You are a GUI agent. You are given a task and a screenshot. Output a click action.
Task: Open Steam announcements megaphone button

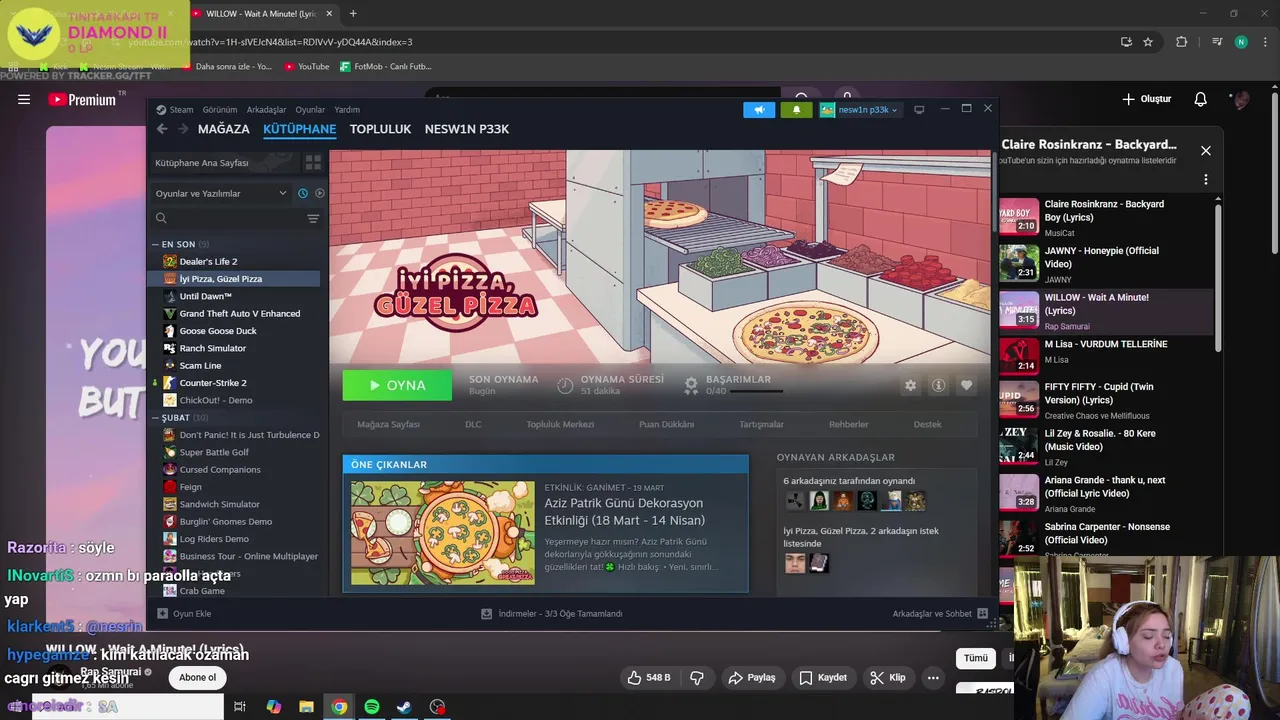point(759,110)
